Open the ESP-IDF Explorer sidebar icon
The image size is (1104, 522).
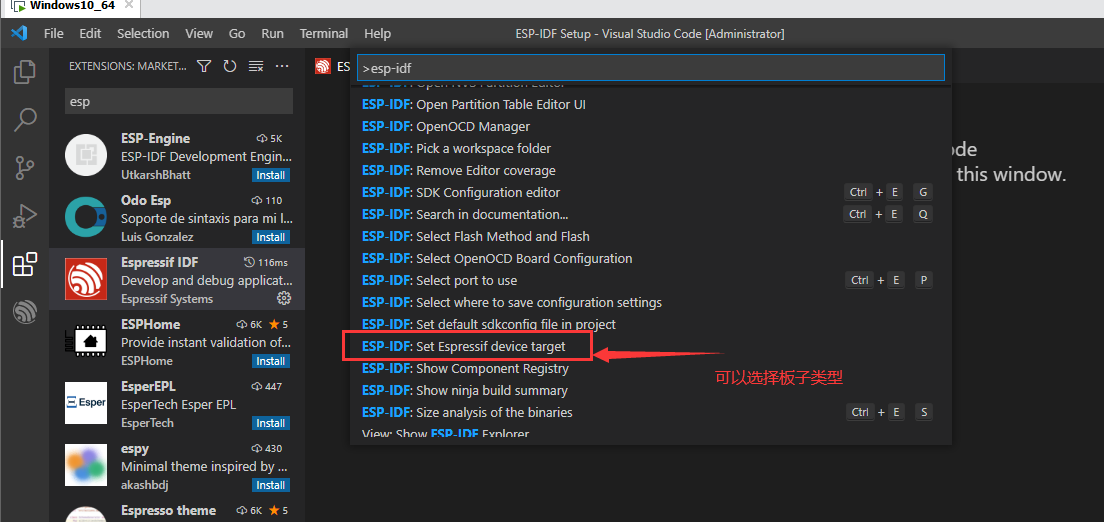pos(24,313)
